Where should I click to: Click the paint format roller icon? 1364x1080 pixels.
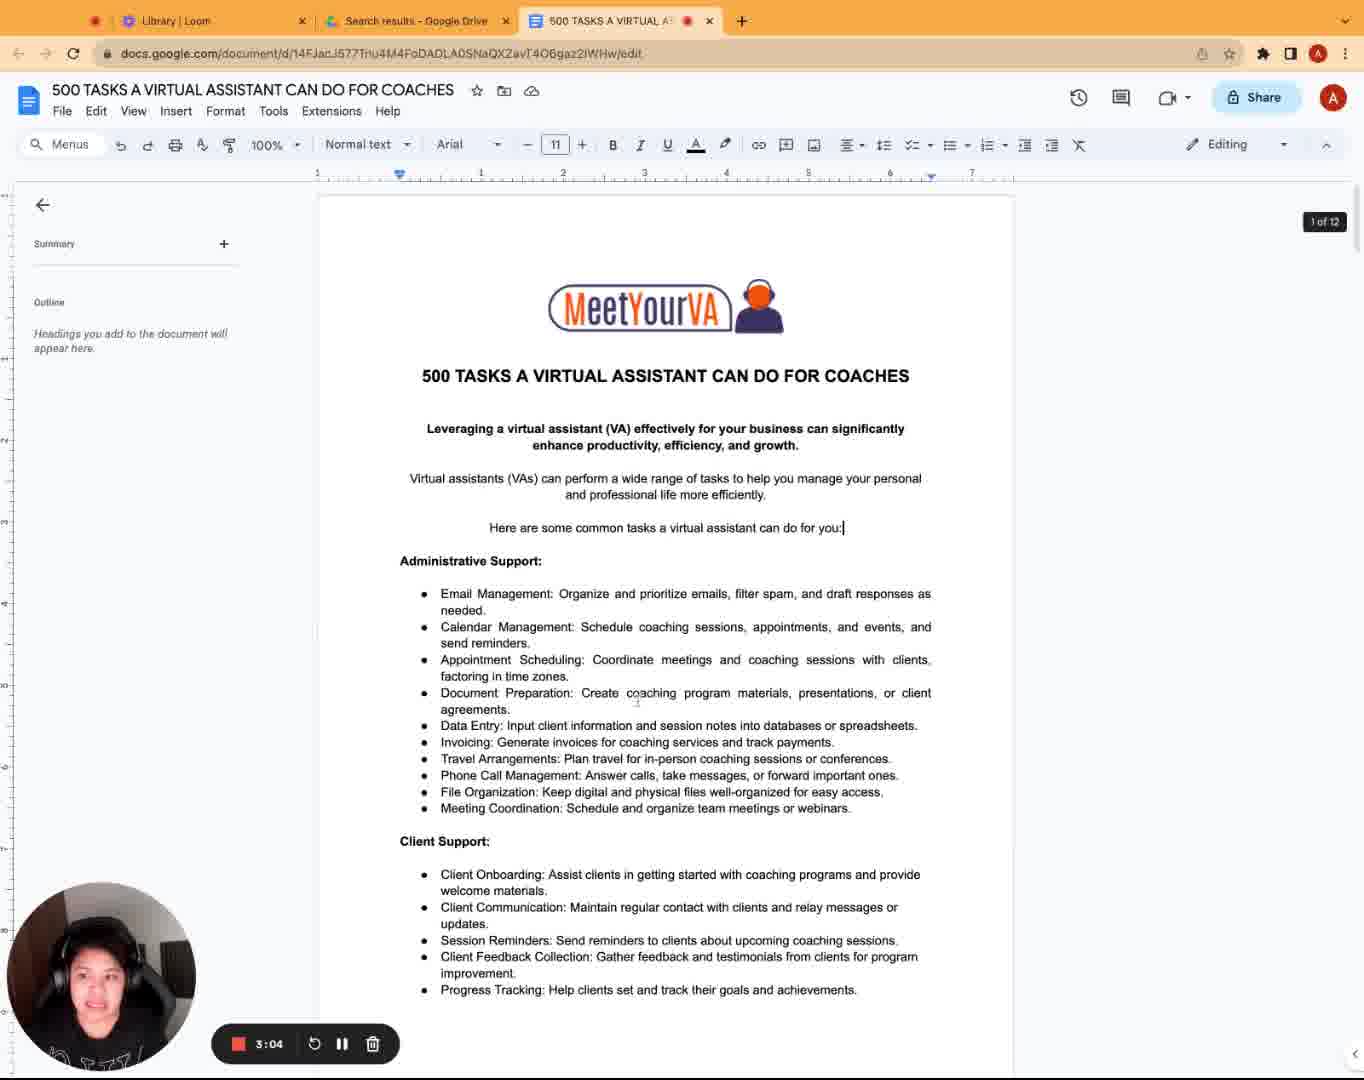pos(229,145)
